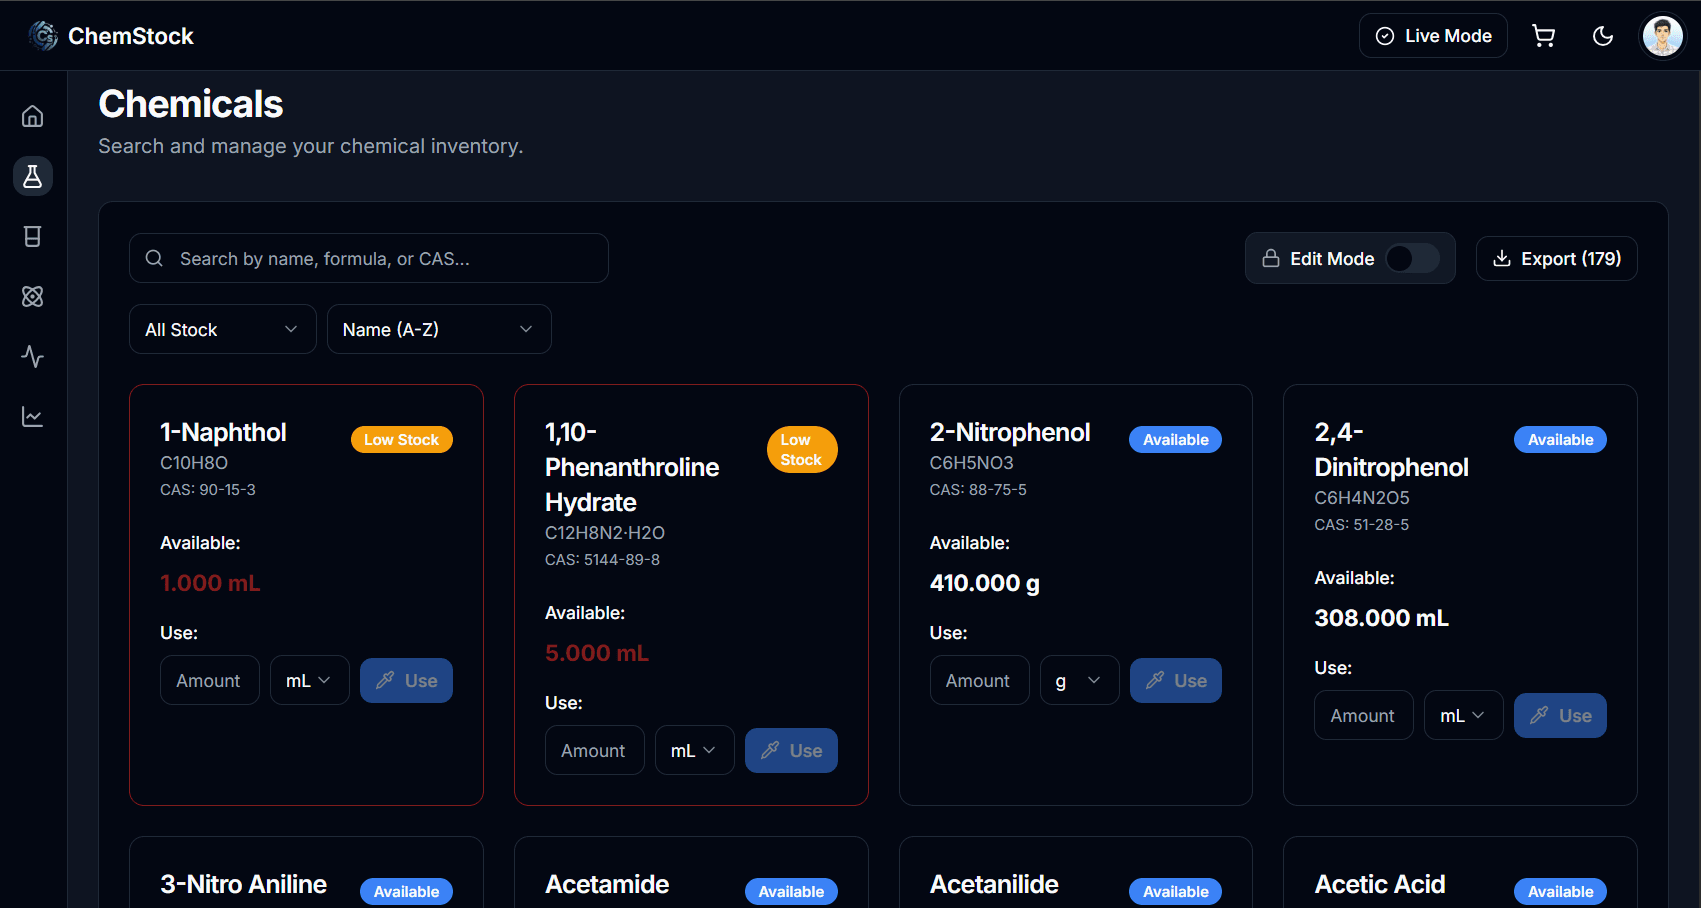Toggle the Edit Mode switch
Viewport: 1701px width, 908px height.
1412,258
